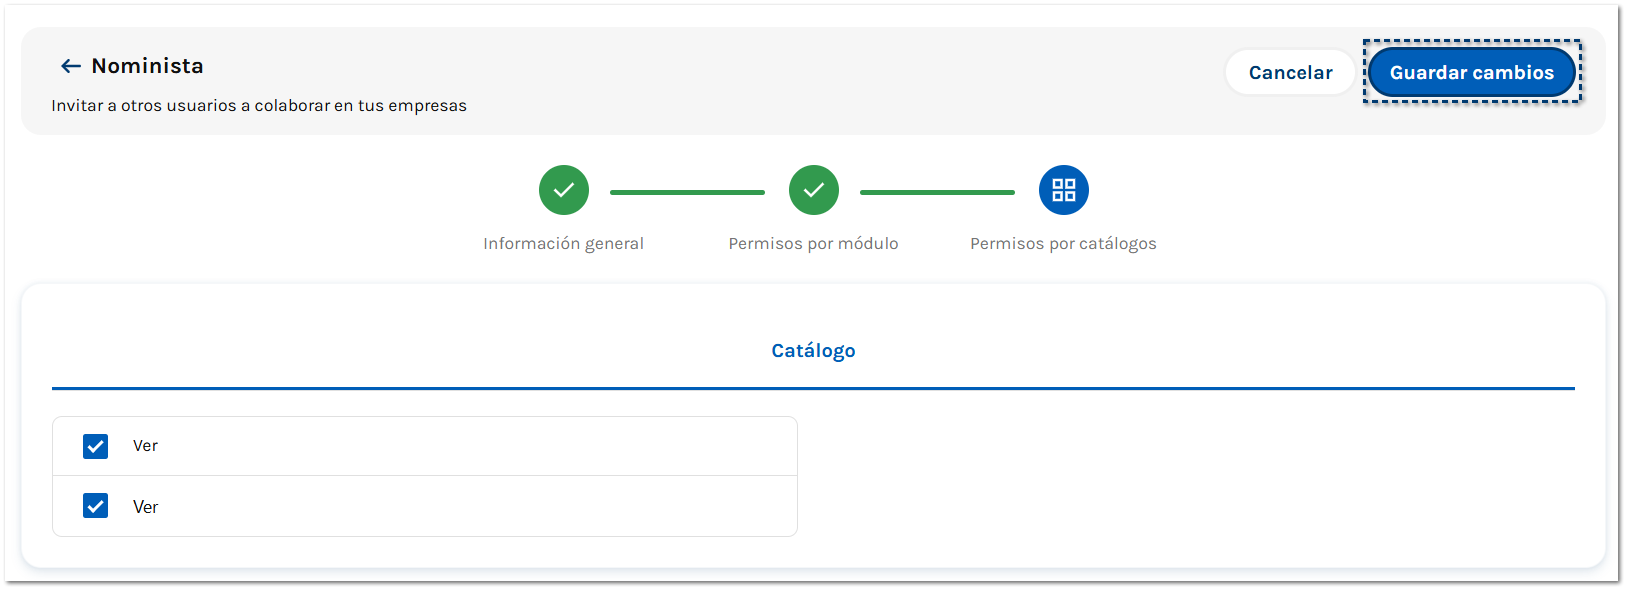This screenshot has width=1627, height=590.
Task: Click the upper Ver label text
Action: (x=145, y=446)
